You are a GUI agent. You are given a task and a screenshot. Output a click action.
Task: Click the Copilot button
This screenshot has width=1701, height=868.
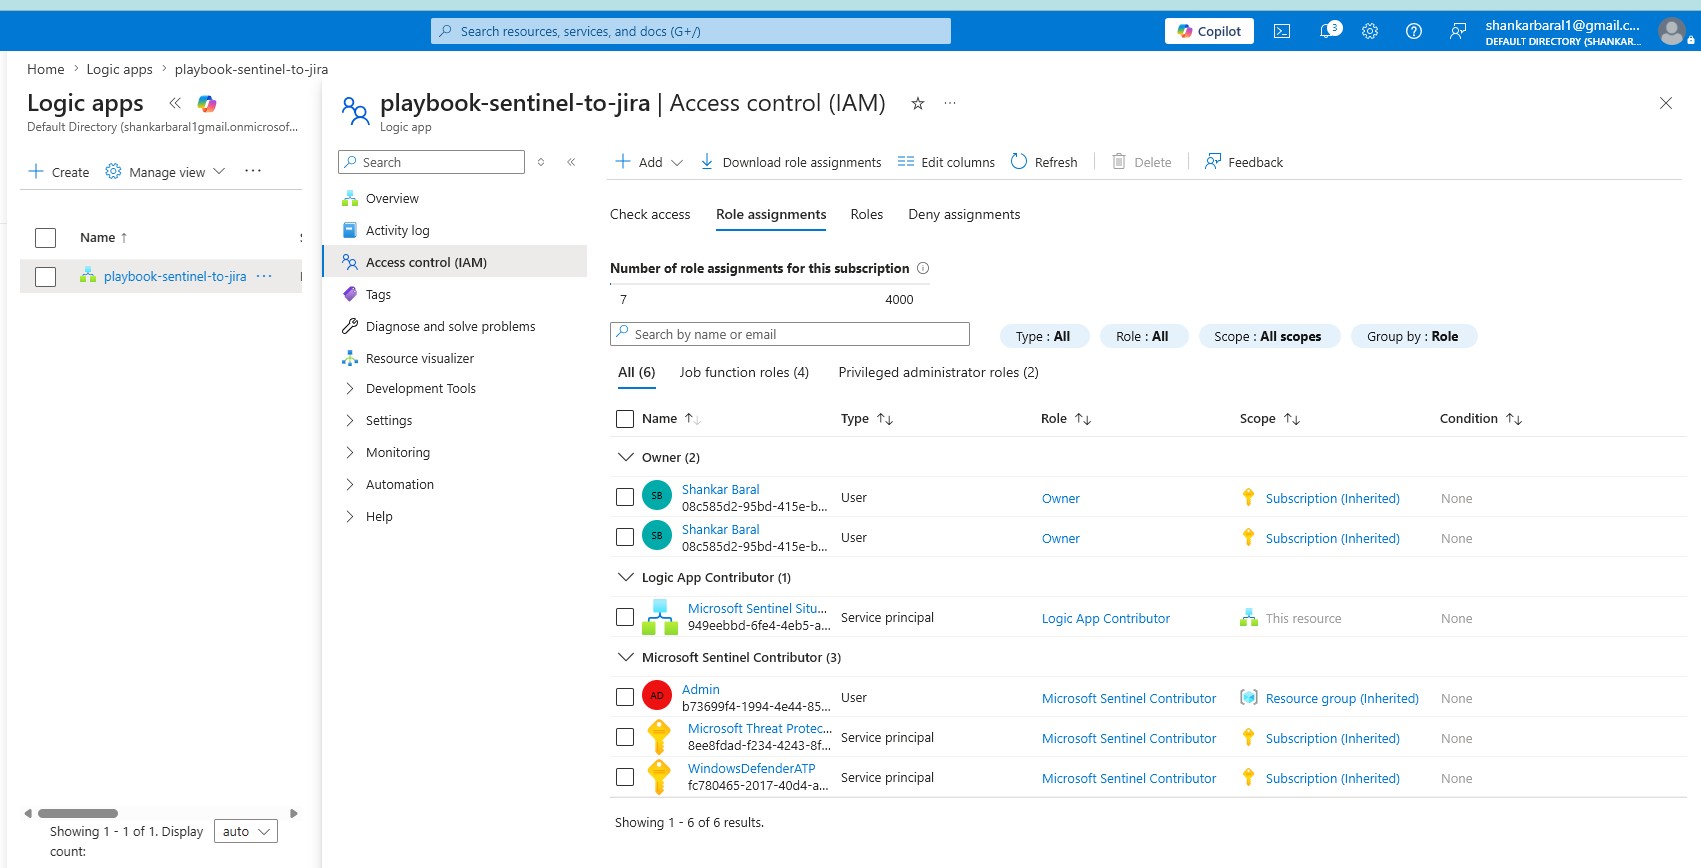click(x=1209, y=31)
